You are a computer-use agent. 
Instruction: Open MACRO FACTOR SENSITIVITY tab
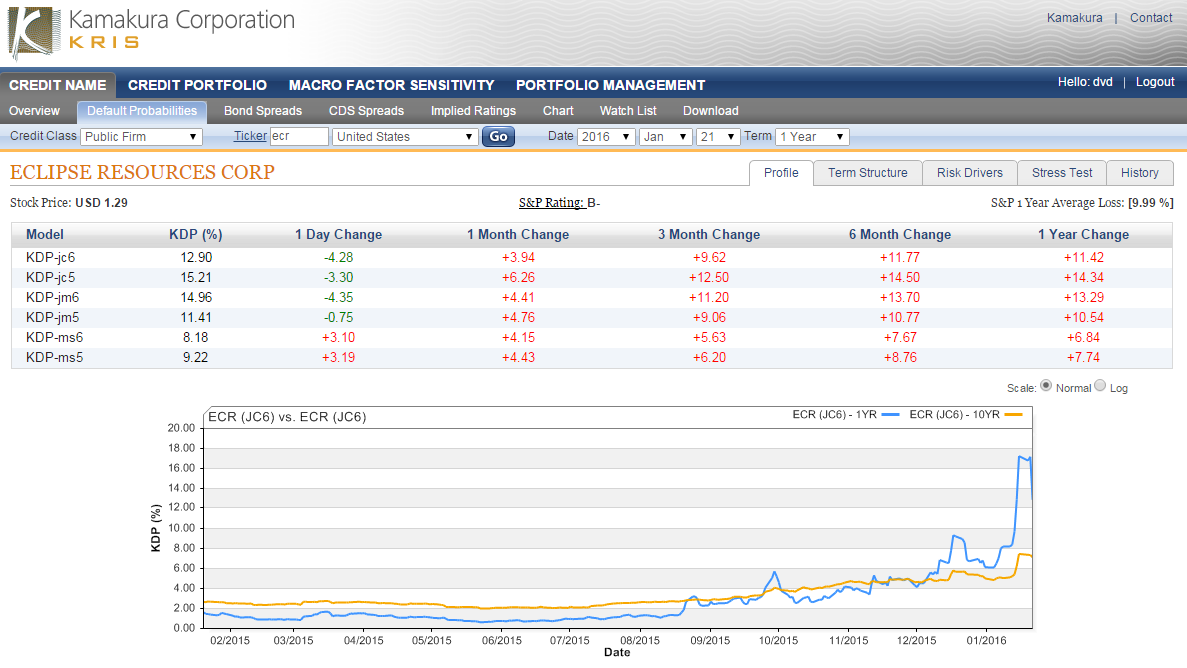[x=391, y=85]
